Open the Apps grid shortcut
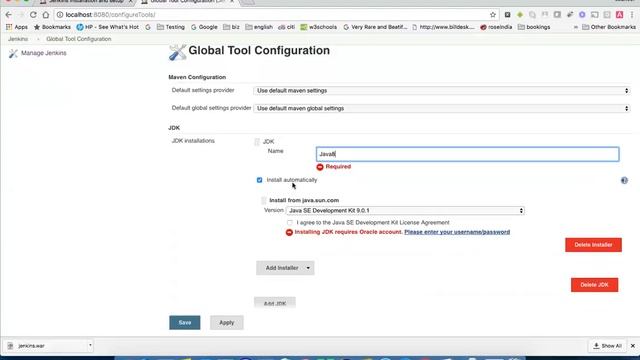The height and width of the screenshot is (360, 640). [17, 27]
